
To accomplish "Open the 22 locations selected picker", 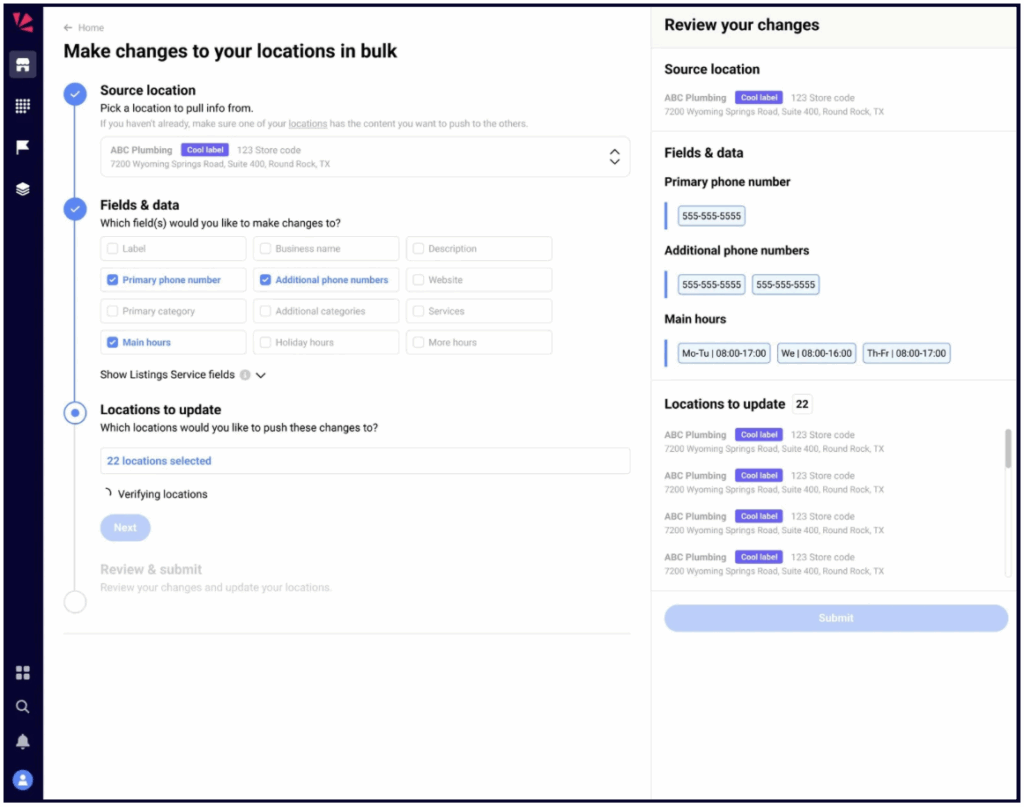I will click(x=365, y=461).
